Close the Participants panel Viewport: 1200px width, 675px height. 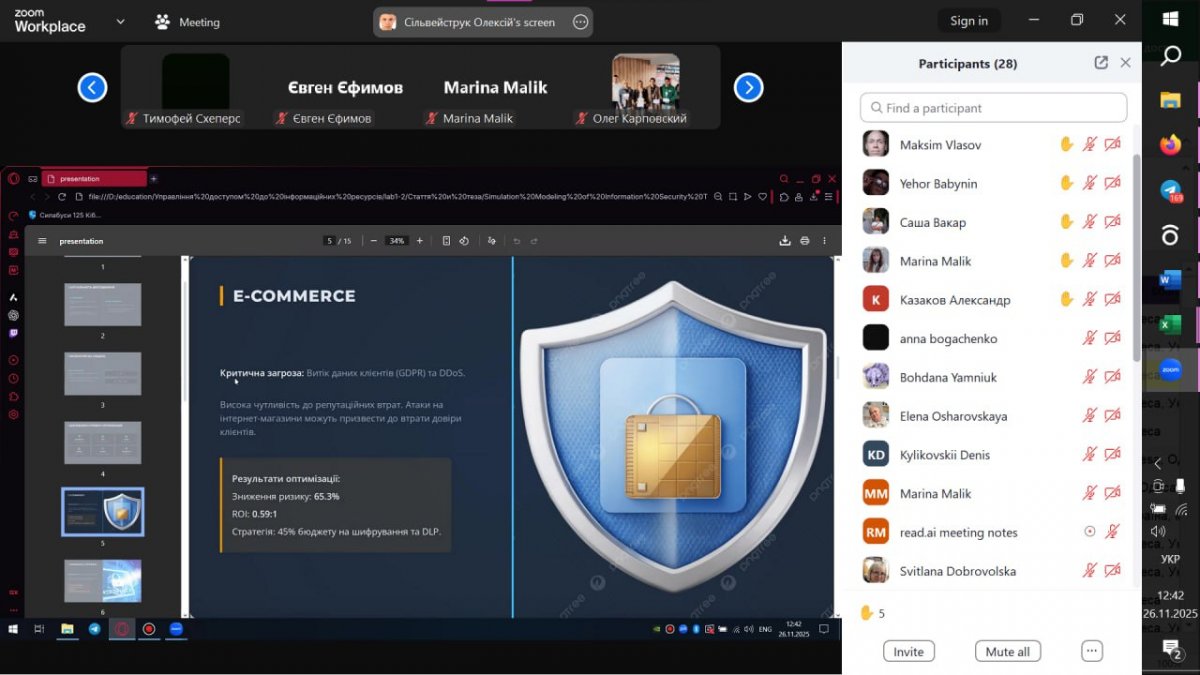pyautogui.click(x=1125, y=63)
